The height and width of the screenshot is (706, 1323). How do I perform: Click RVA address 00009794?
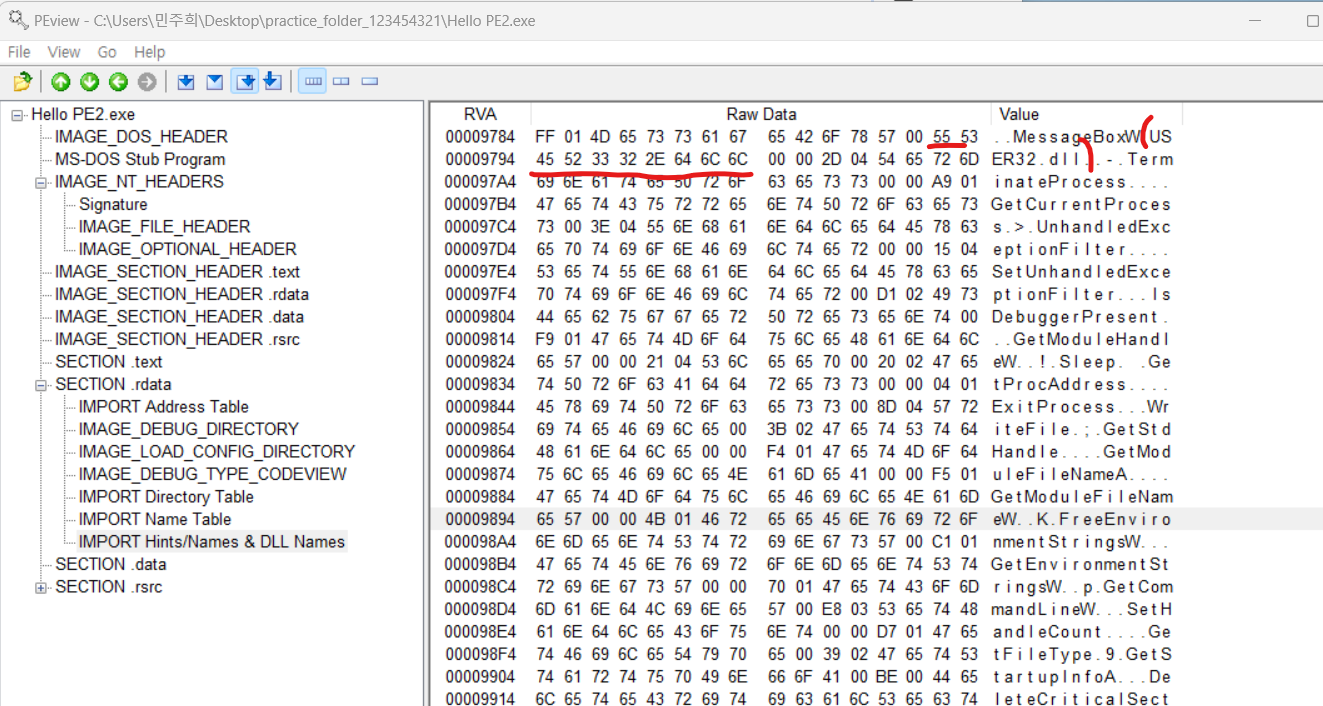[480, 159]
